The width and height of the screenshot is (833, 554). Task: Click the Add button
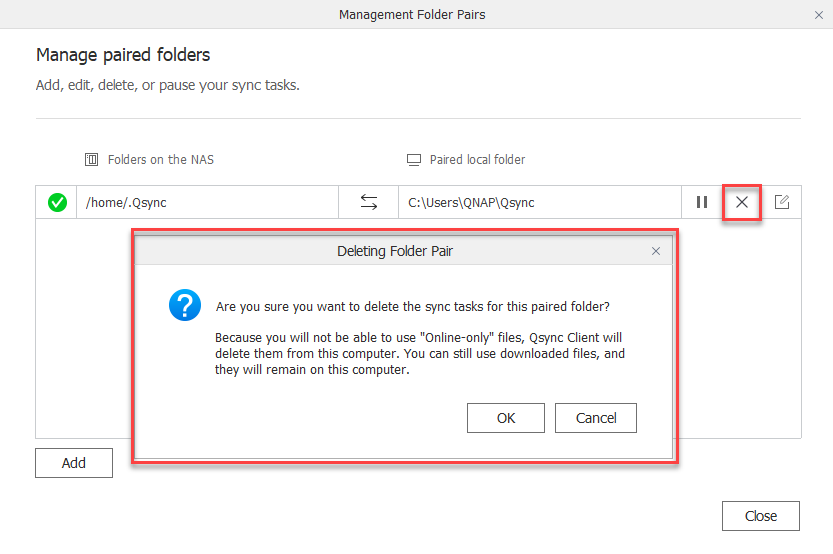[x=74, y=463]
